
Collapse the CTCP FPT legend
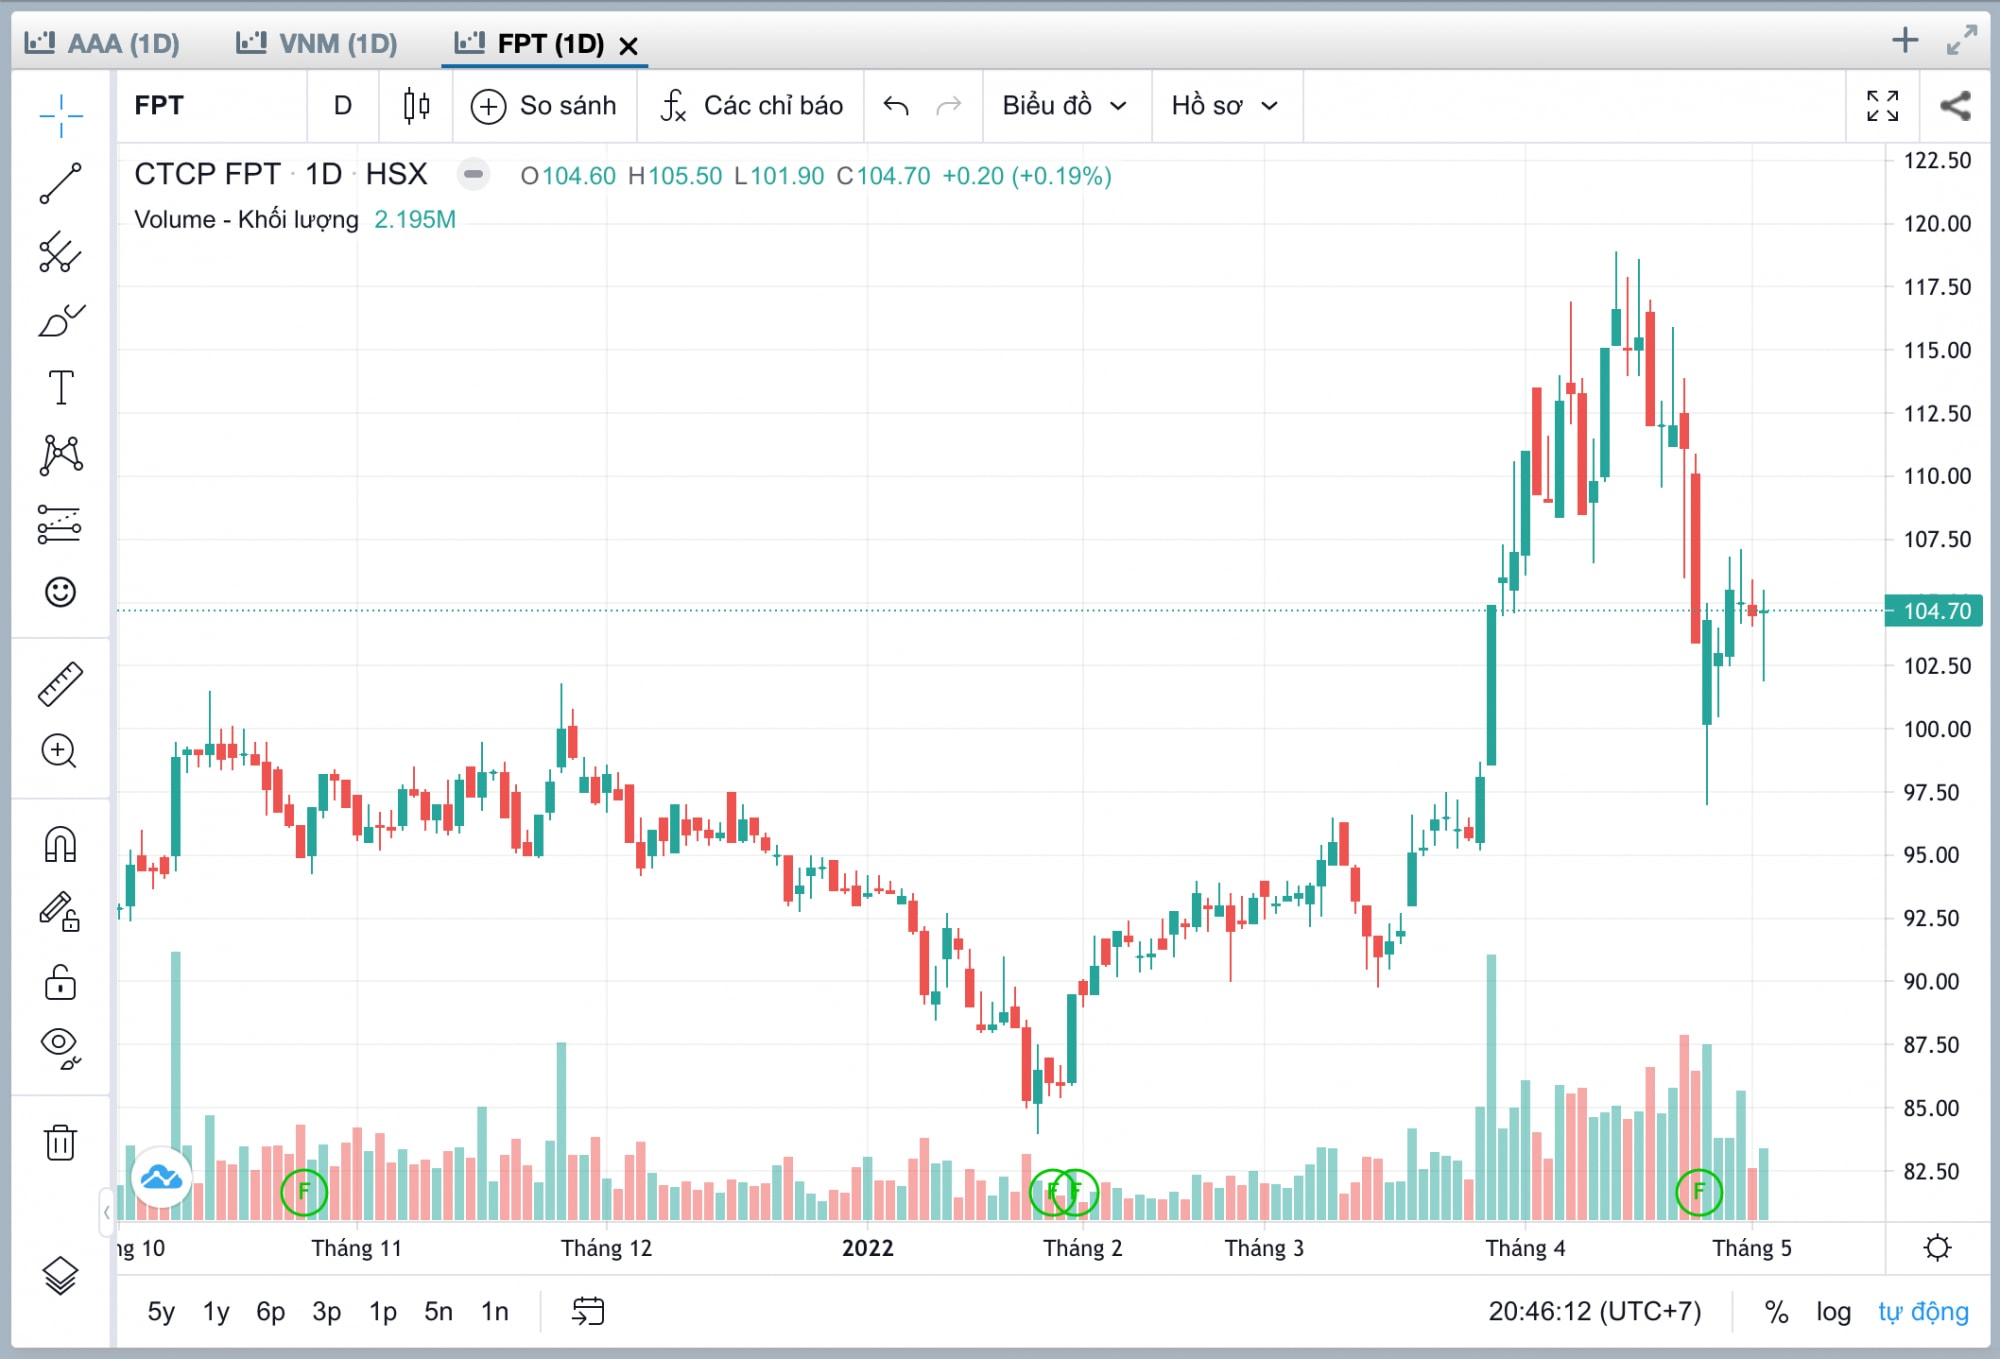pos(473,174)
